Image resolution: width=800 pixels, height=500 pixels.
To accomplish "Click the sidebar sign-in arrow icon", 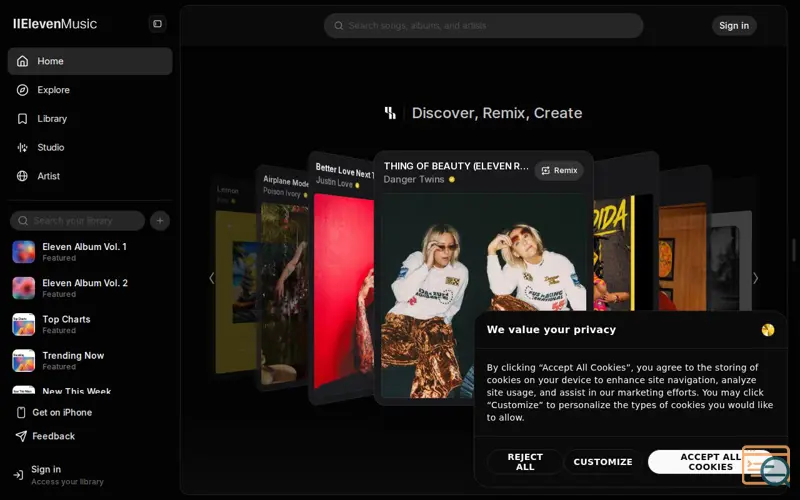I will [18, 475].
